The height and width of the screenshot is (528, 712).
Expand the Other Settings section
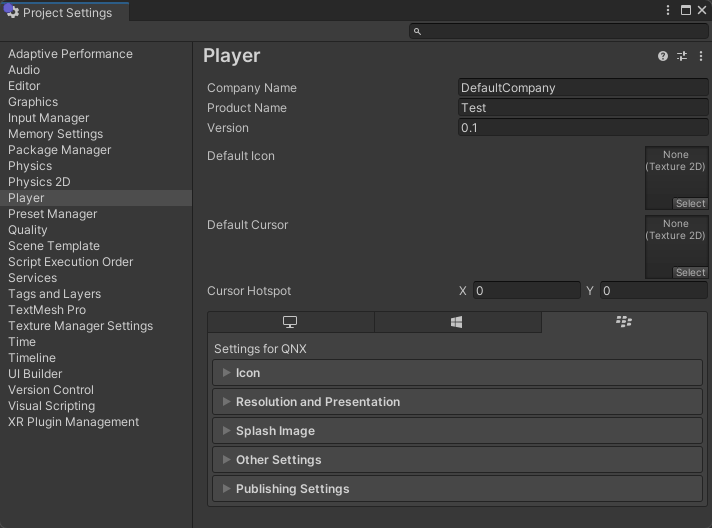click(x=457, y=460)
